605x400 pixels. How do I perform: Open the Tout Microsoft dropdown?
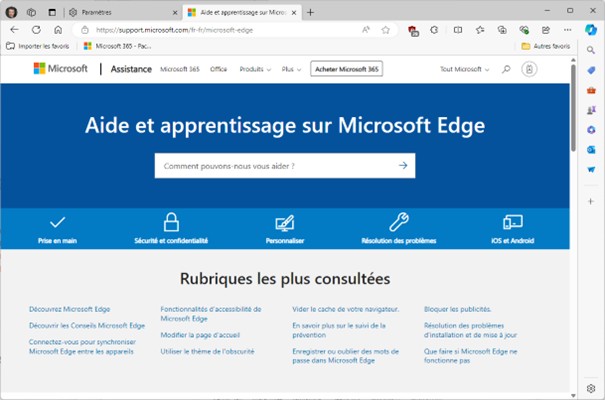click(465, 69)
